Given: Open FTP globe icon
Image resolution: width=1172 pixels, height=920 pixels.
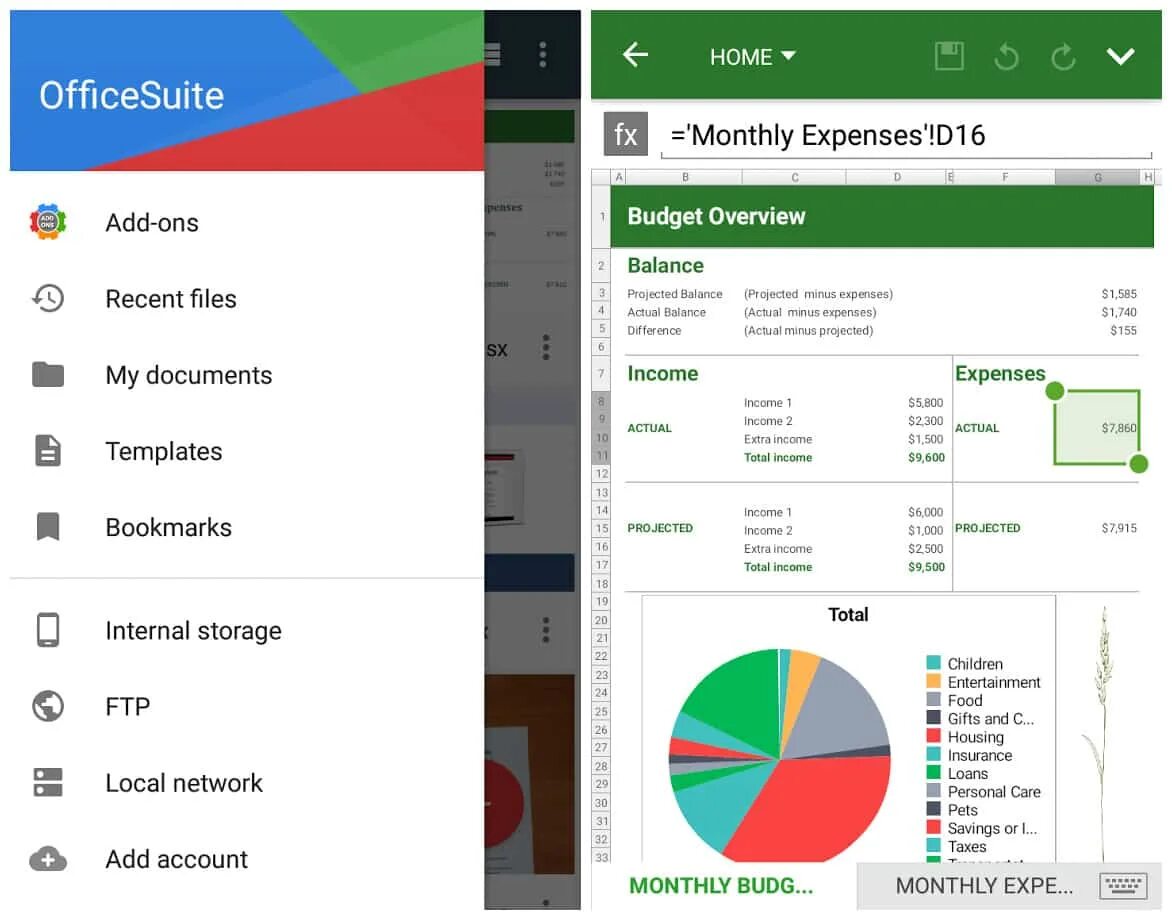Looking at the screenshot, I should (x=48, y=706).
